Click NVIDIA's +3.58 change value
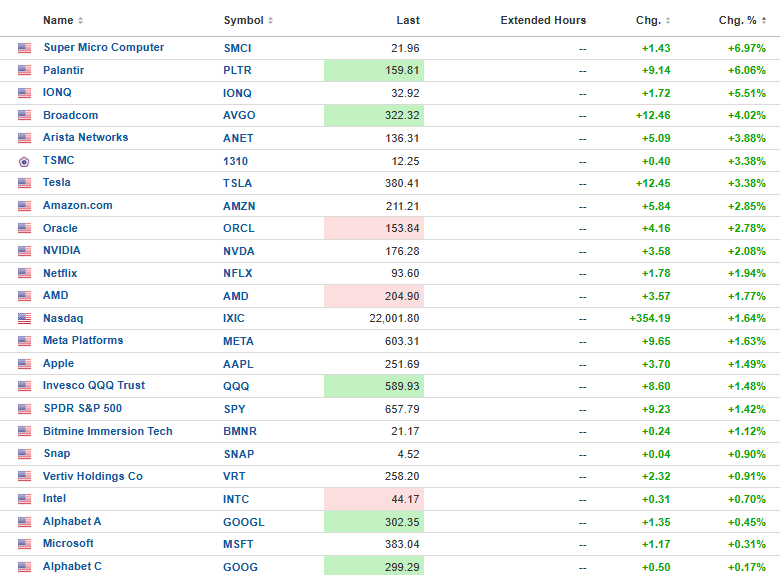Viewport: 780px width, 575px height. (x=656, y=251)
